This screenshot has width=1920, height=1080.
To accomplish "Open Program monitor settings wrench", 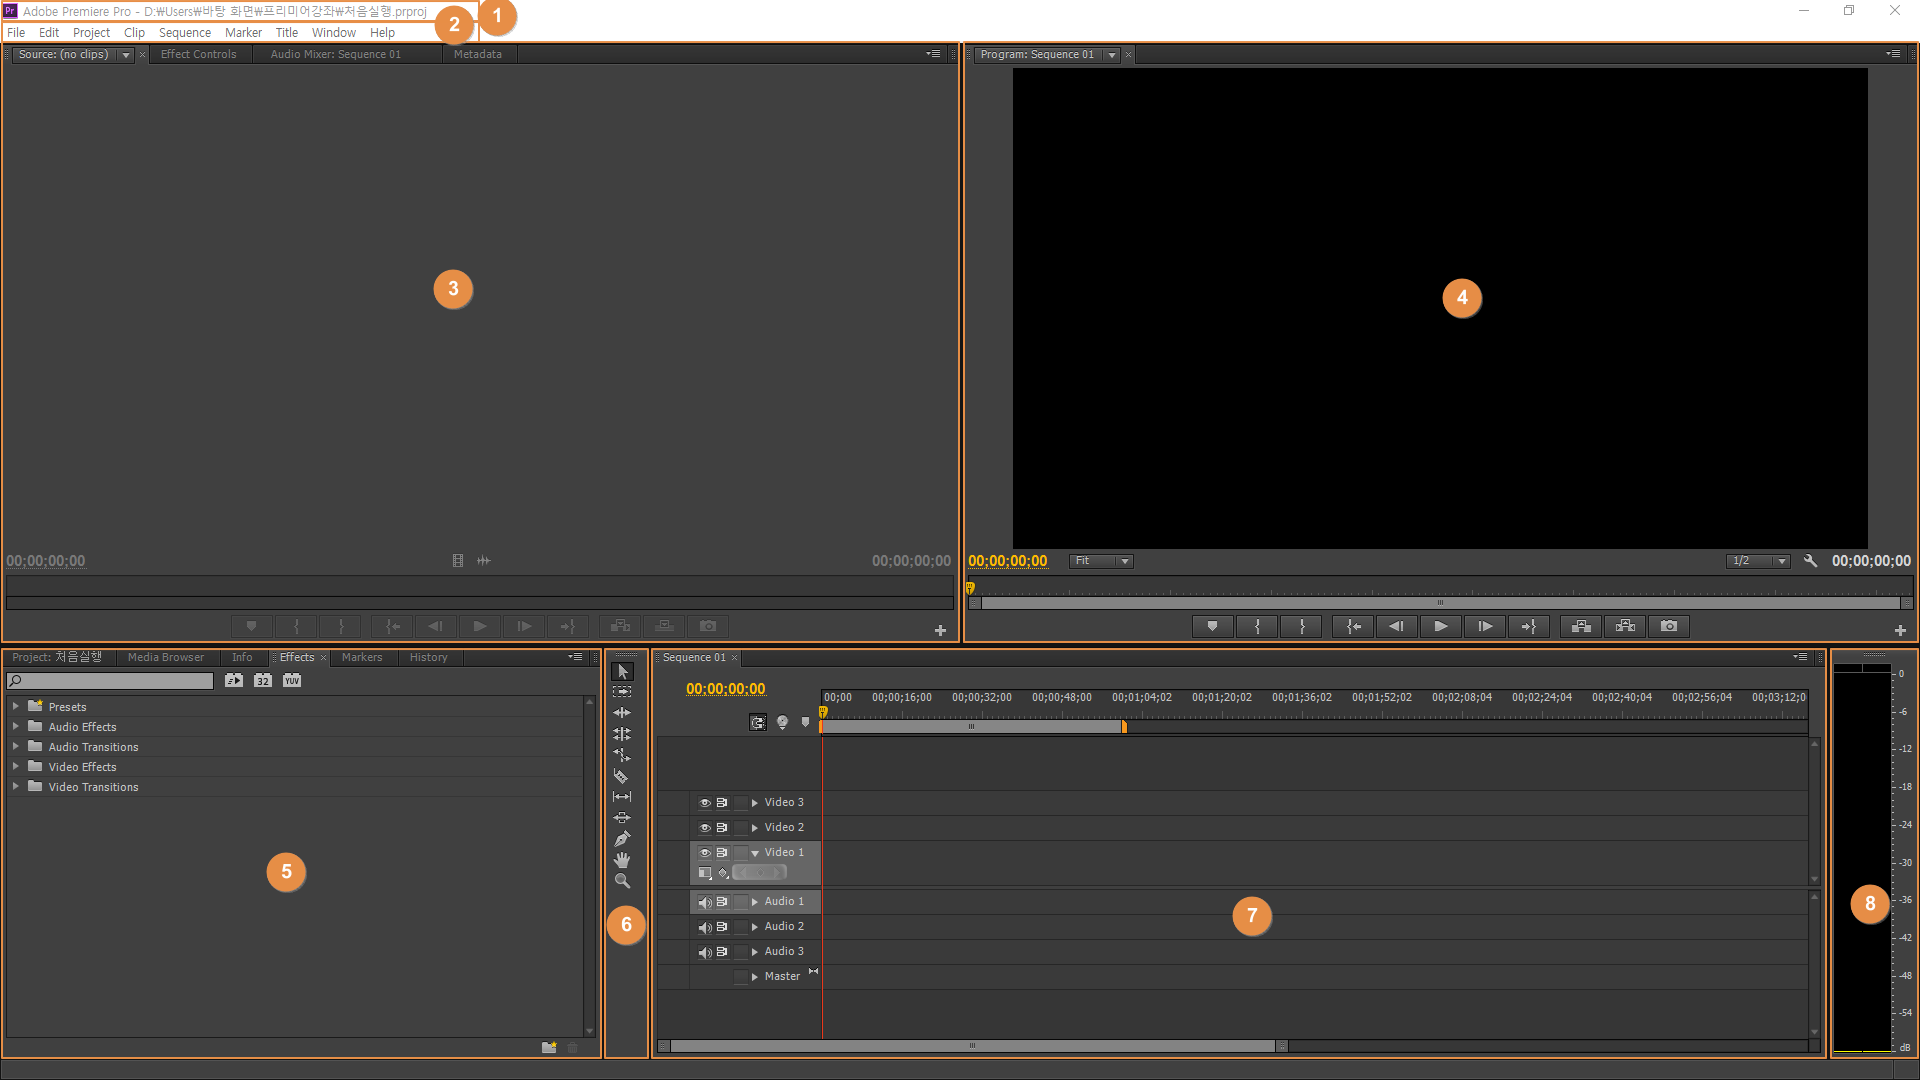I will (1810, 561).
